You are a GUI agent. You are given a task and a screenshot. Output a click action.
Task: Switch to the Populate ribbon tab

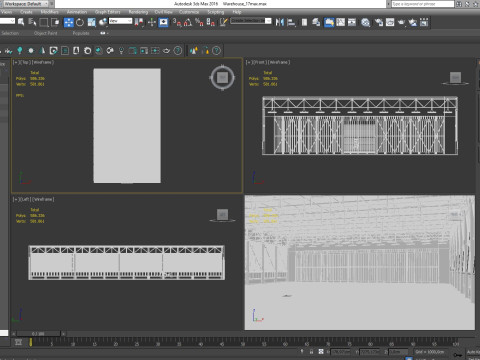point(81,33)
